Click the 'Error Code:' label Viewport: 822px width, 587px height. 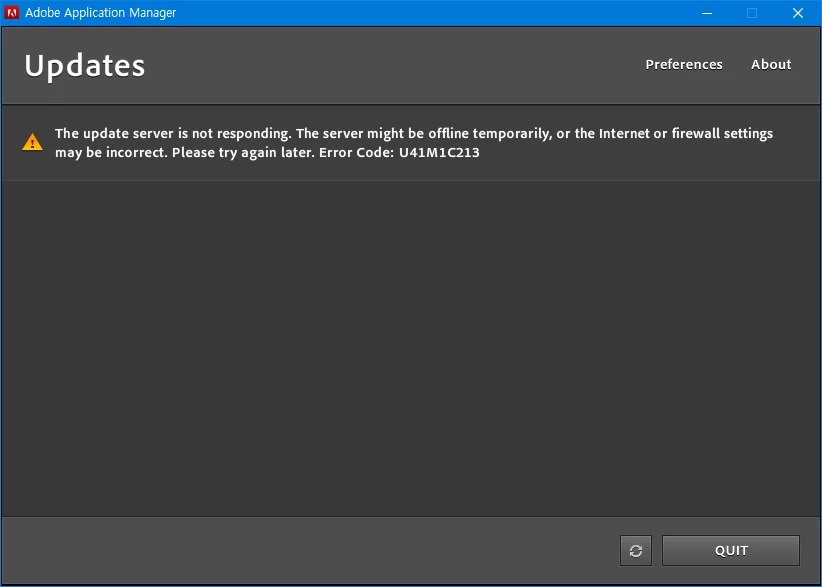[357, 153]
